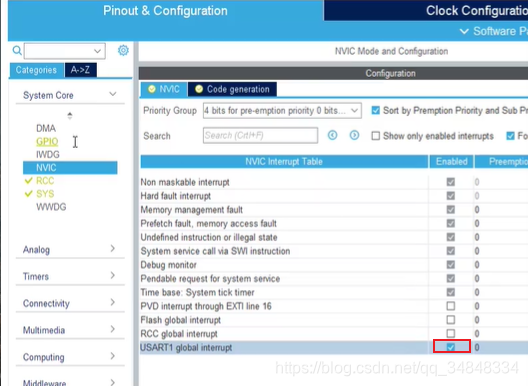This screenshot has height=386, width=528.
Task: Open the Priority Group dropdown
Action: point(282,110)
